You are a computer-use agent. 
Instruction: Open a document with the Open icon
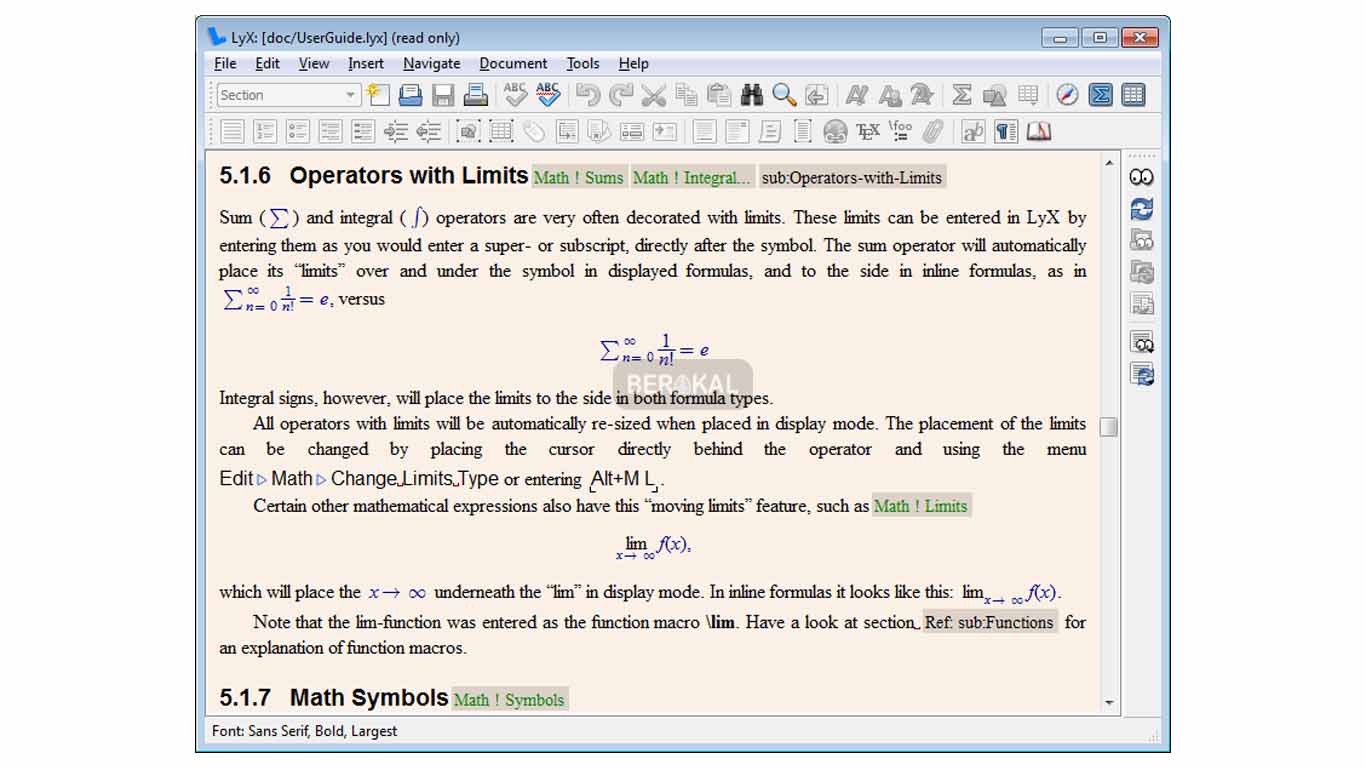410,95
